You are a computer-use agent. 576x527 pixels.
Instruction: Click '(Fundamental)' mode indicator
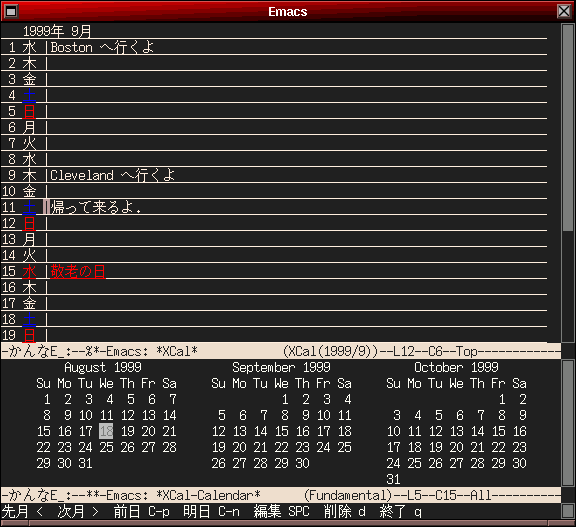tap(348, 495)
